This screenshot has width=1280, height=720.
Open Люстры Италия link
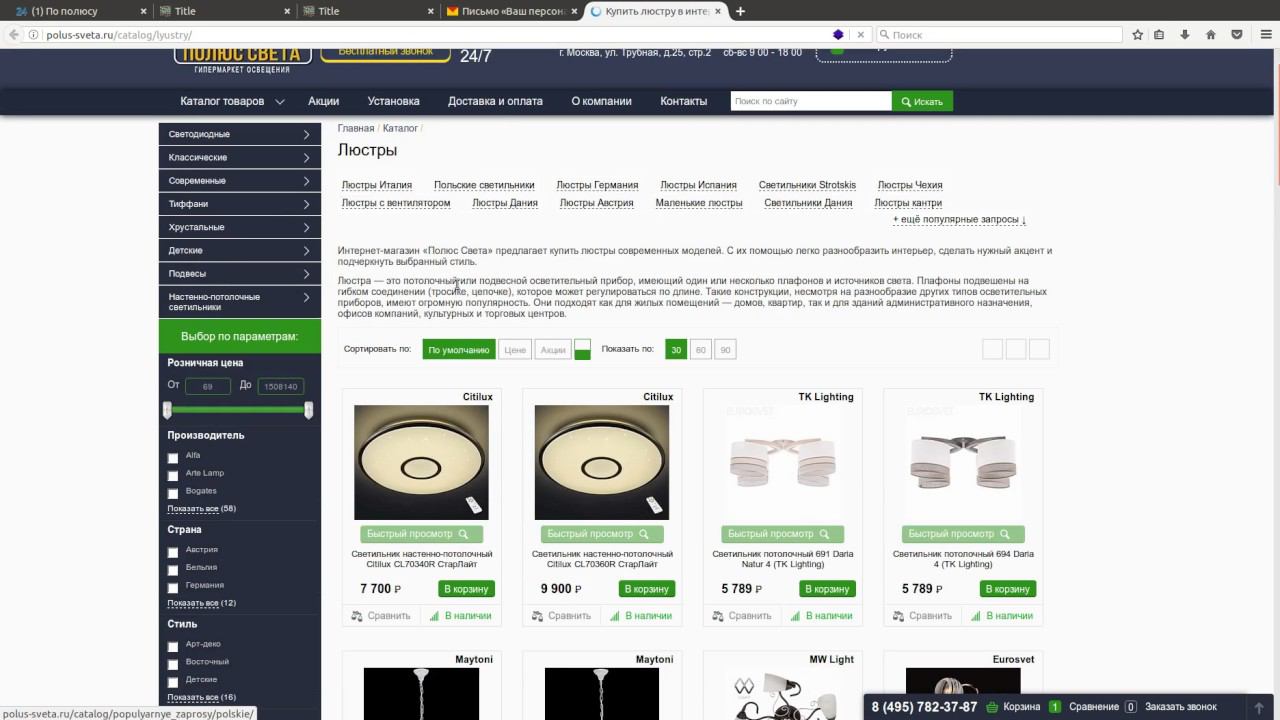coord(377,185)
